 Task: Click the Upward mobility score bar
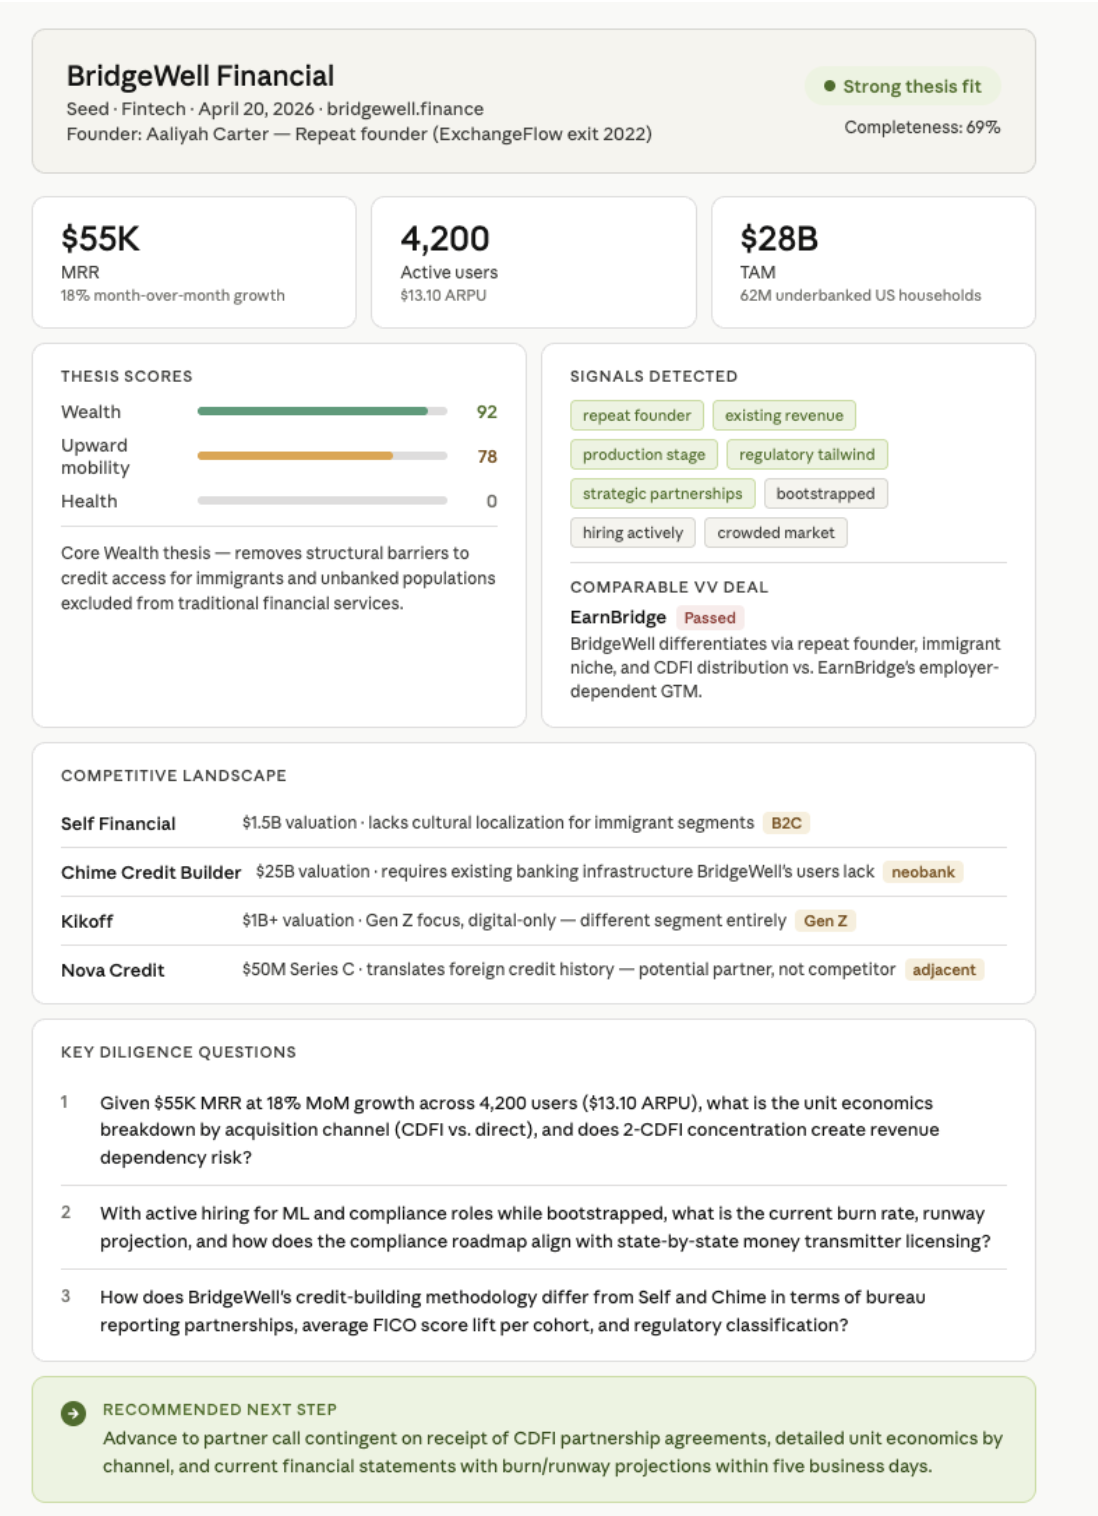321,456
